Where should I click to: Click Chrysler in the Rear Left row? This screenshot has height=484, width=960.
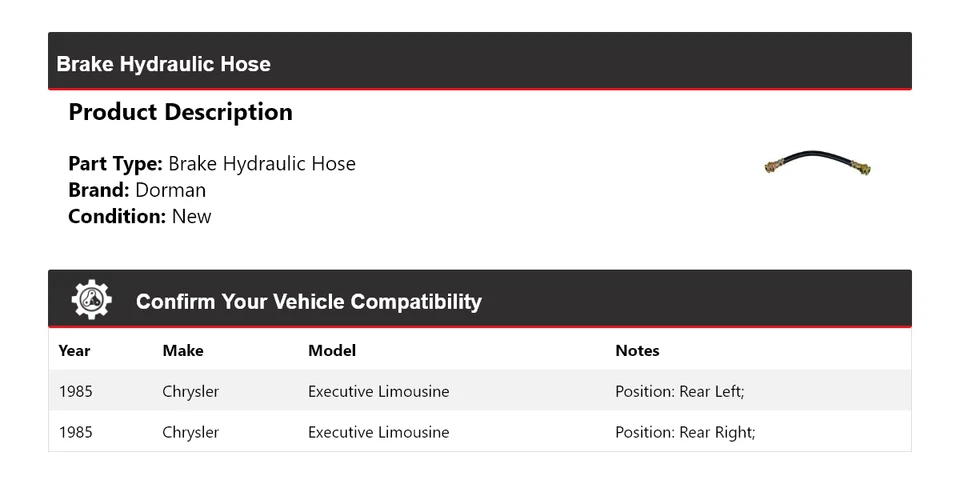pyautogui.click(x=190, y=391)
